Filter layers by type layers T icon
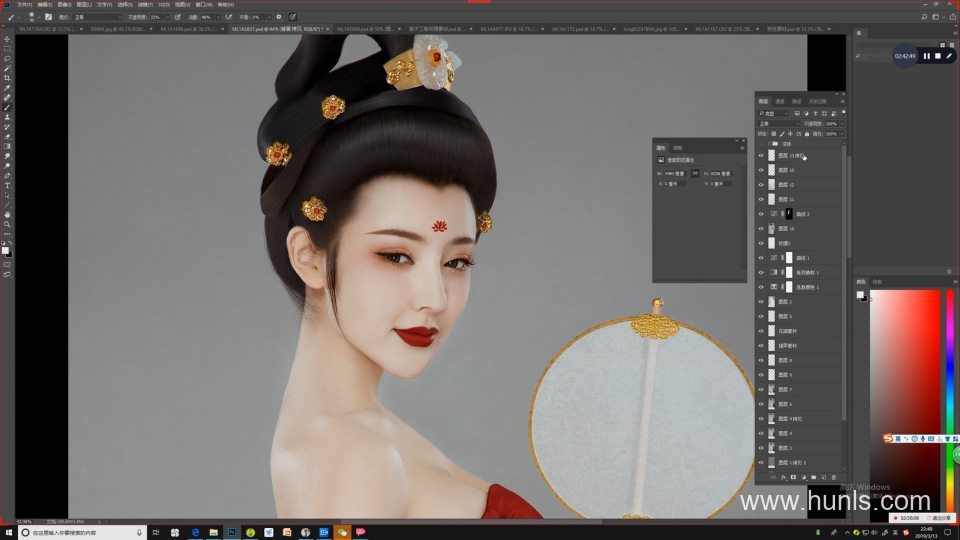 [x=816, y=113]
